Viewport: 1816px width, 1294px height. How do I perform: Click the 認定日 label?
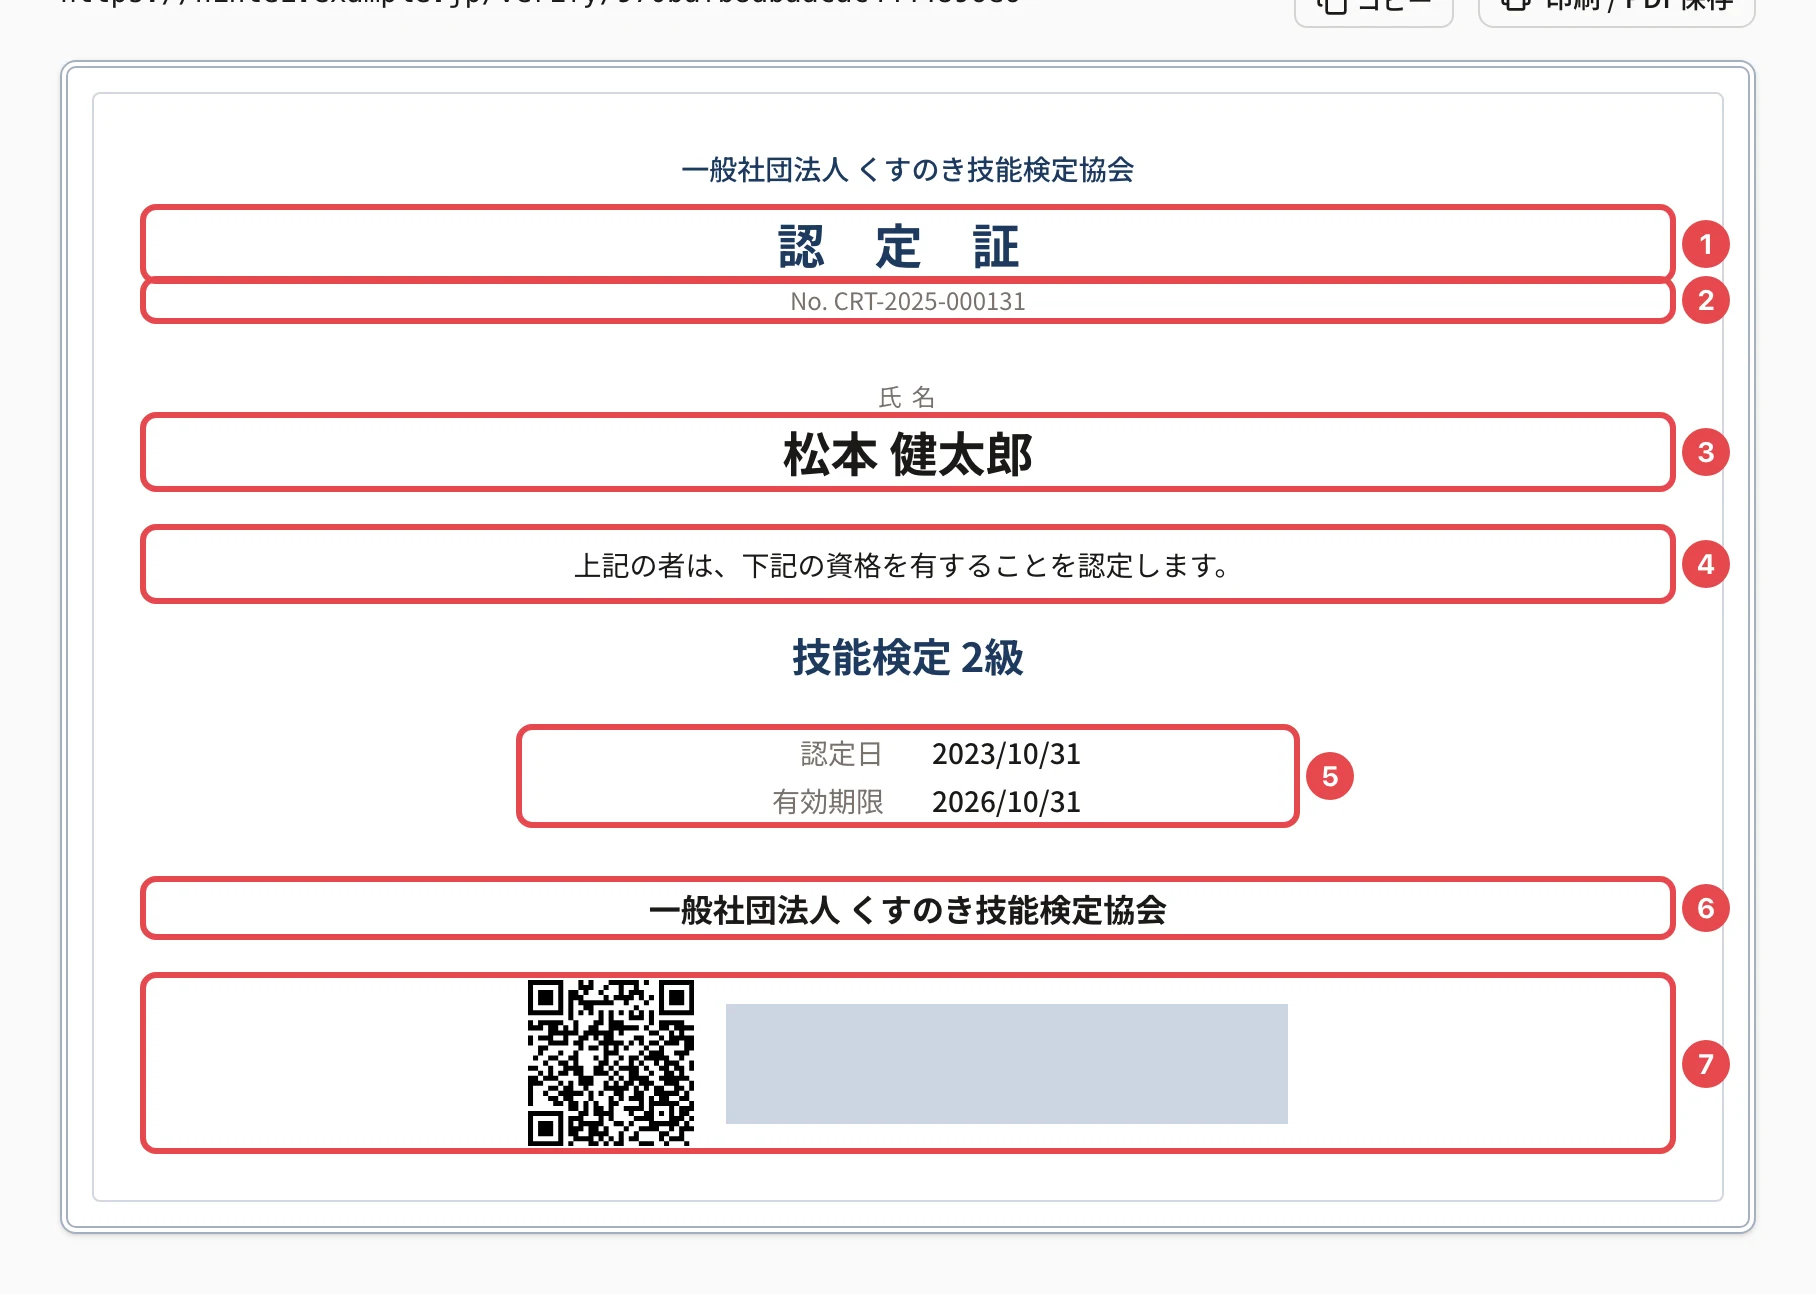[x=842, y=754]
